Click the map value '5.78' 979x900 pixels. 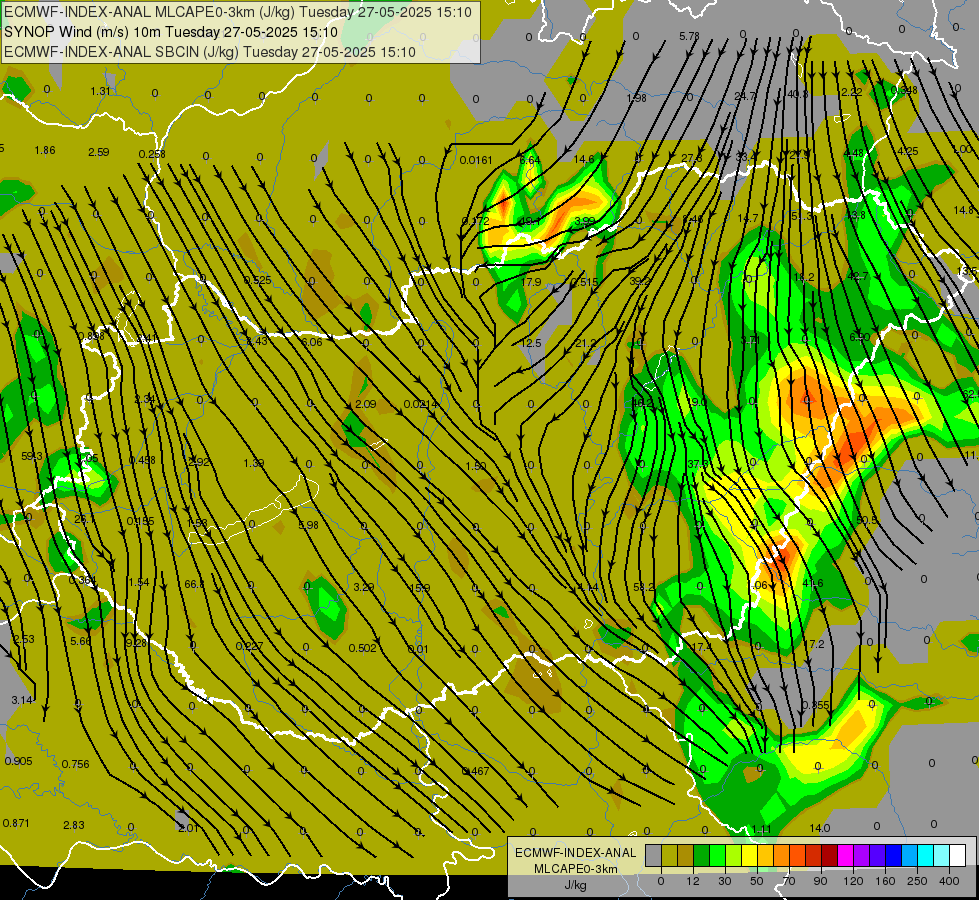tap(689, 36)
